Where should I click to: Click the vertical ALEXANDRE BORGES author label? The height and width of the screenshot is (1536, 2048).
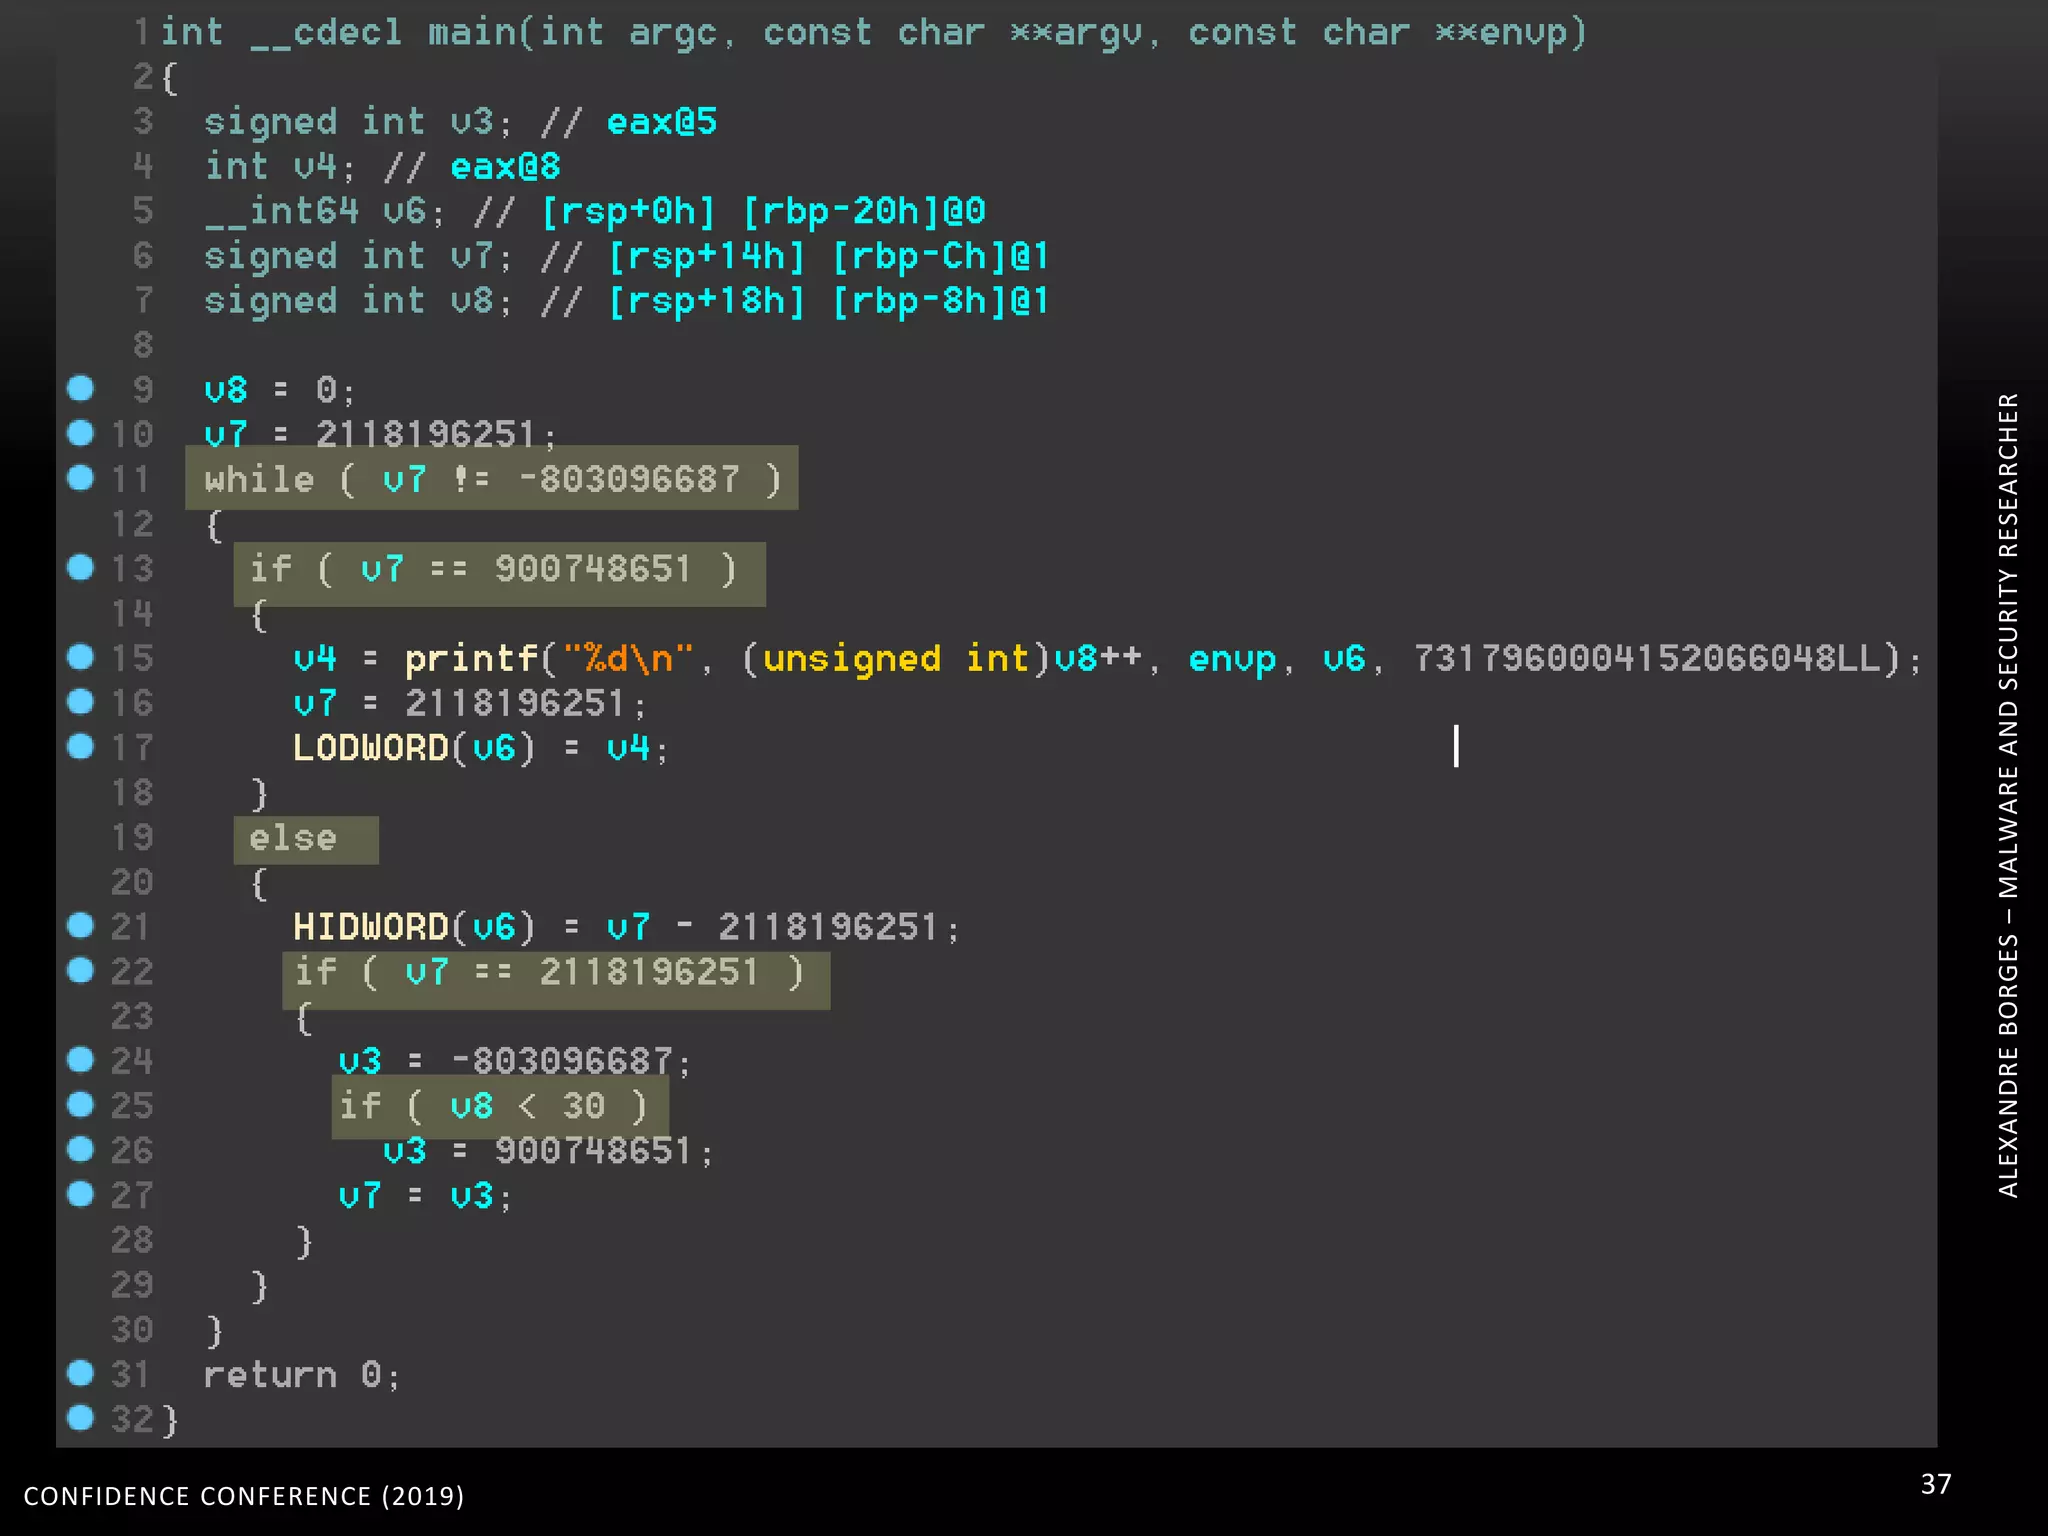click(x=2008, y=795)
